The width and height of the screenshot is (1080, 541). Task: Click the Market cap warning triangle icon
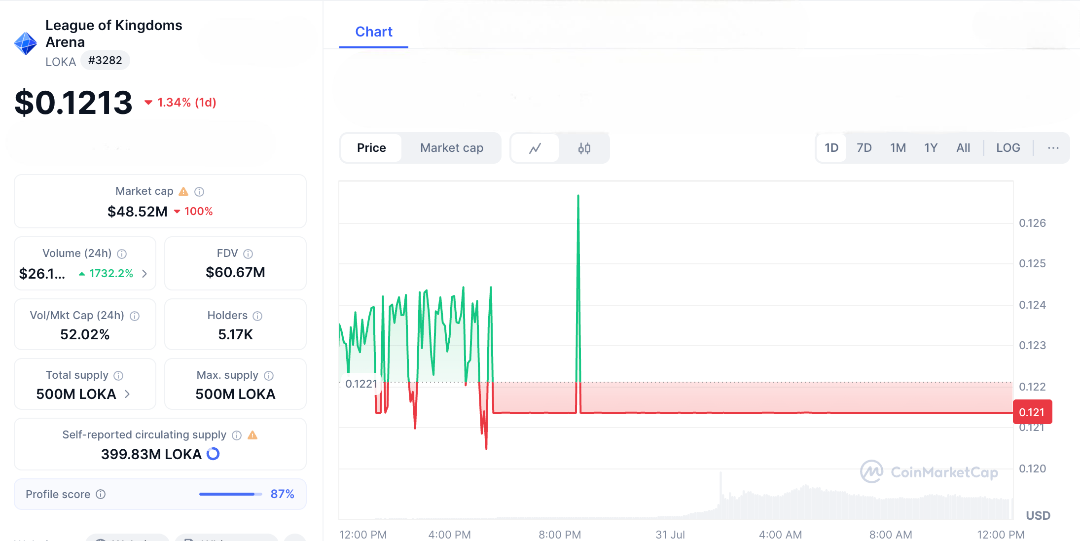[183, 191]
